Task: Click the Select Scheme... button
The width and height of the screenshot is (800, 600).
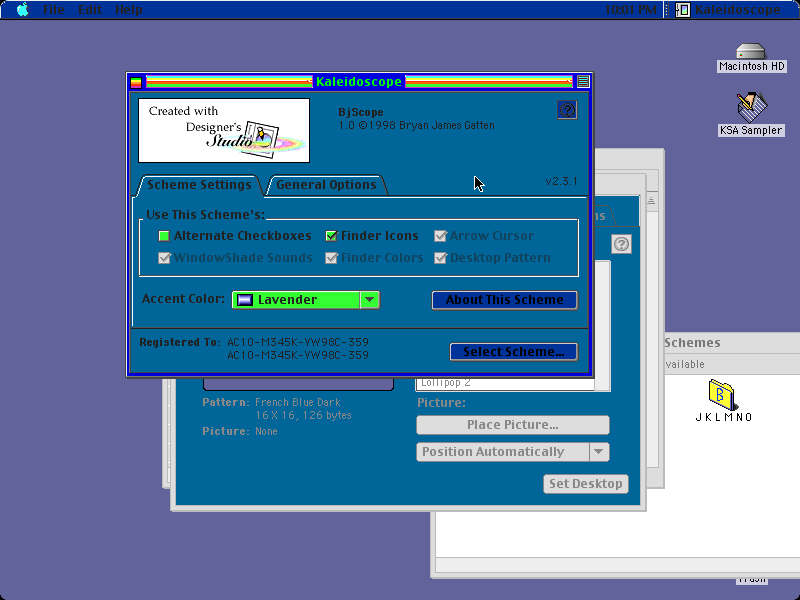Action: click(513, 352)
